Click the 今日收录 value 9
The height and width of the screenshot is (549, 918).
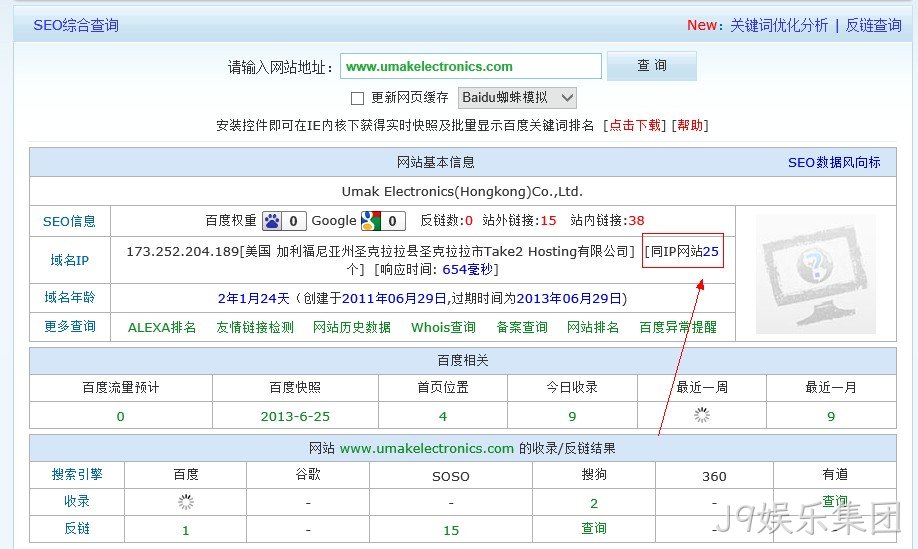point(572,417)
